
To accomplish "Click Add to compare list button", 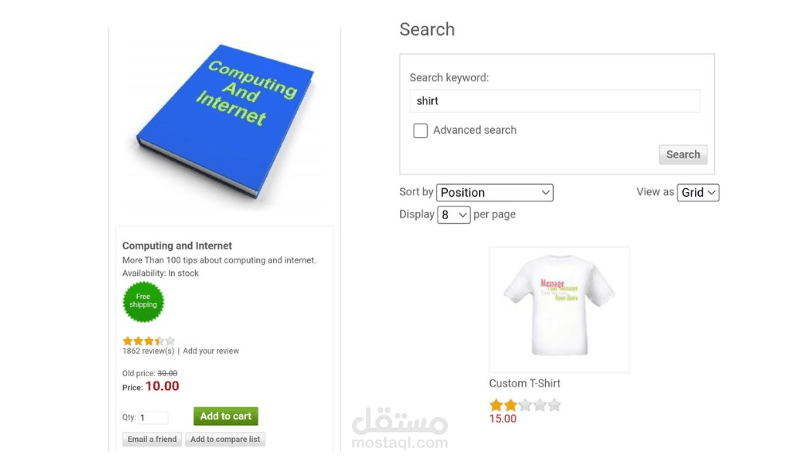I will pos(225,439).
